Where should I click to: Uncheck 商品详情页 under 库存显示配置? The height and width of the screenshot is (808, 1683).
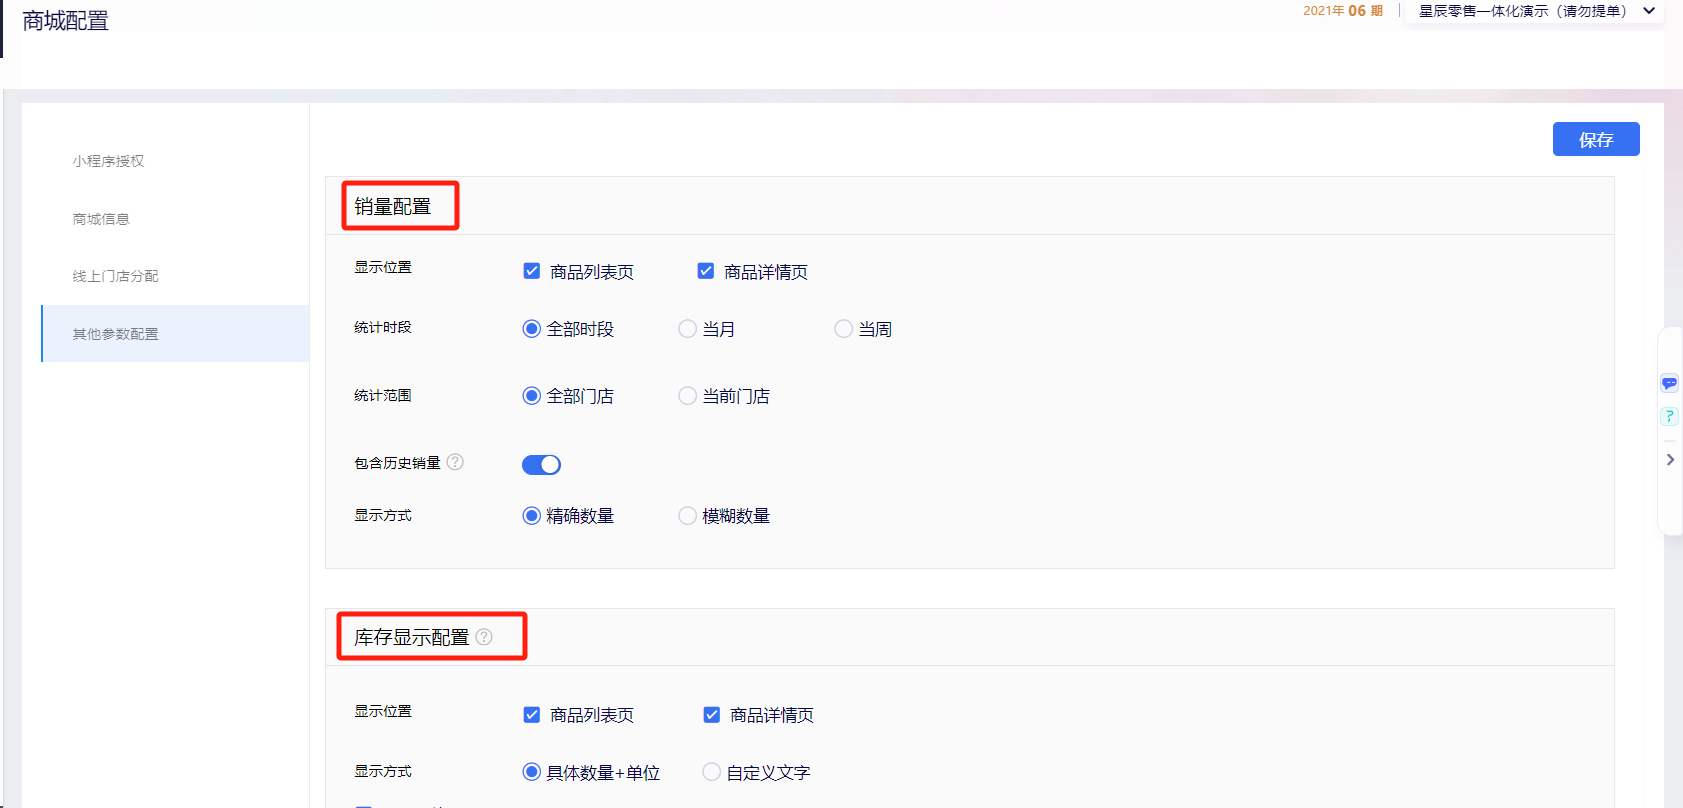point(712,715)
